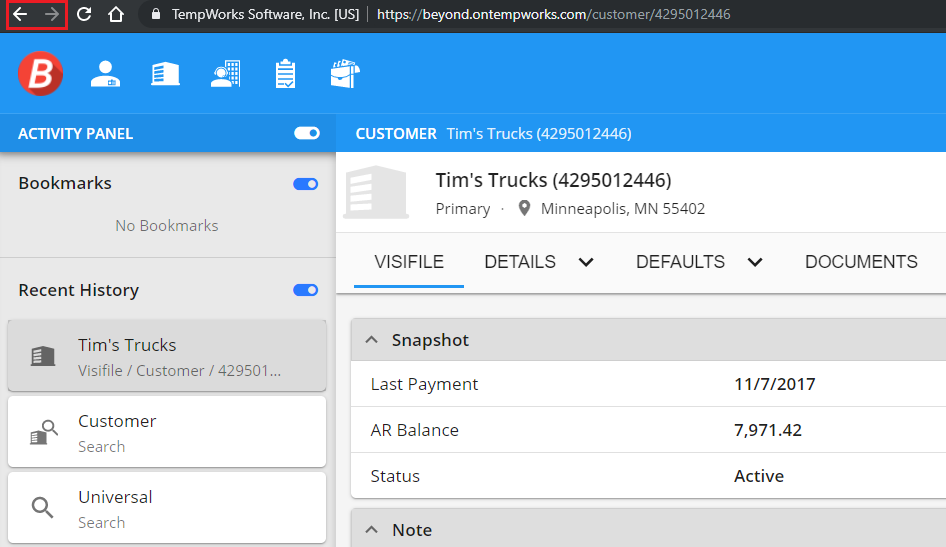Click the TempWorks Software, Inc. certificate label
Viewport: 946px width, 547px height.
pos(265,14)
